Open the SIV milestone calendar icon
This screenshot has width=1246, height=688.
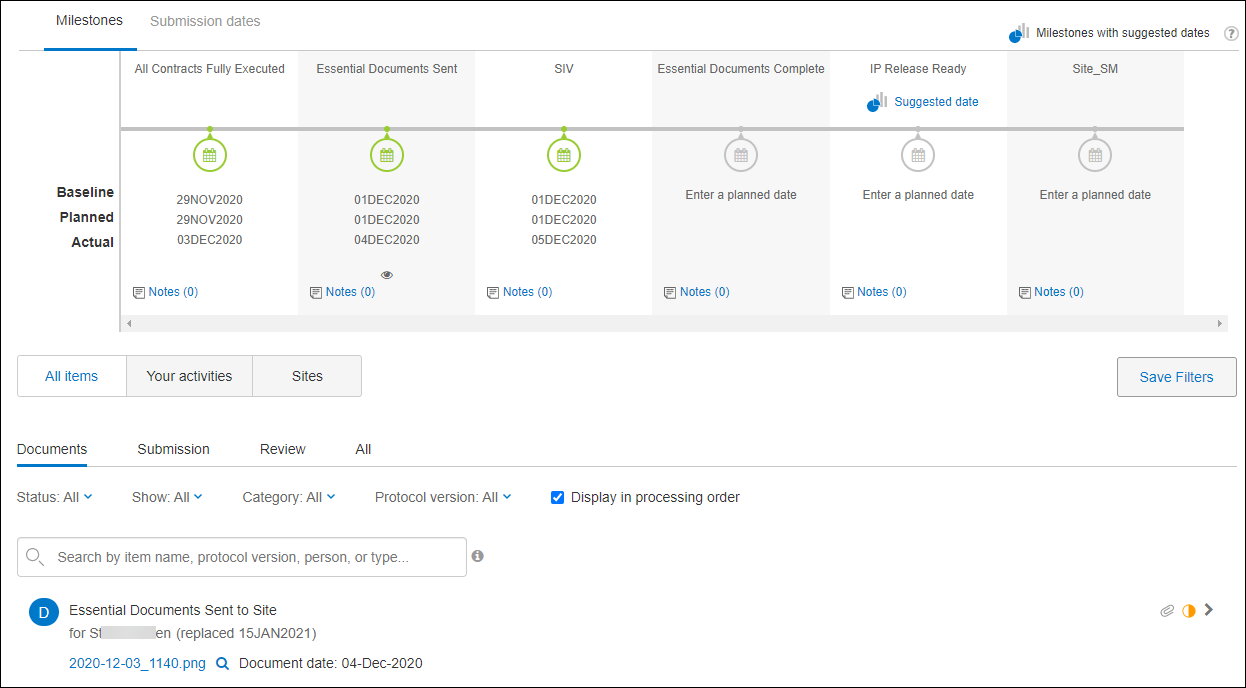click(564, 155)
